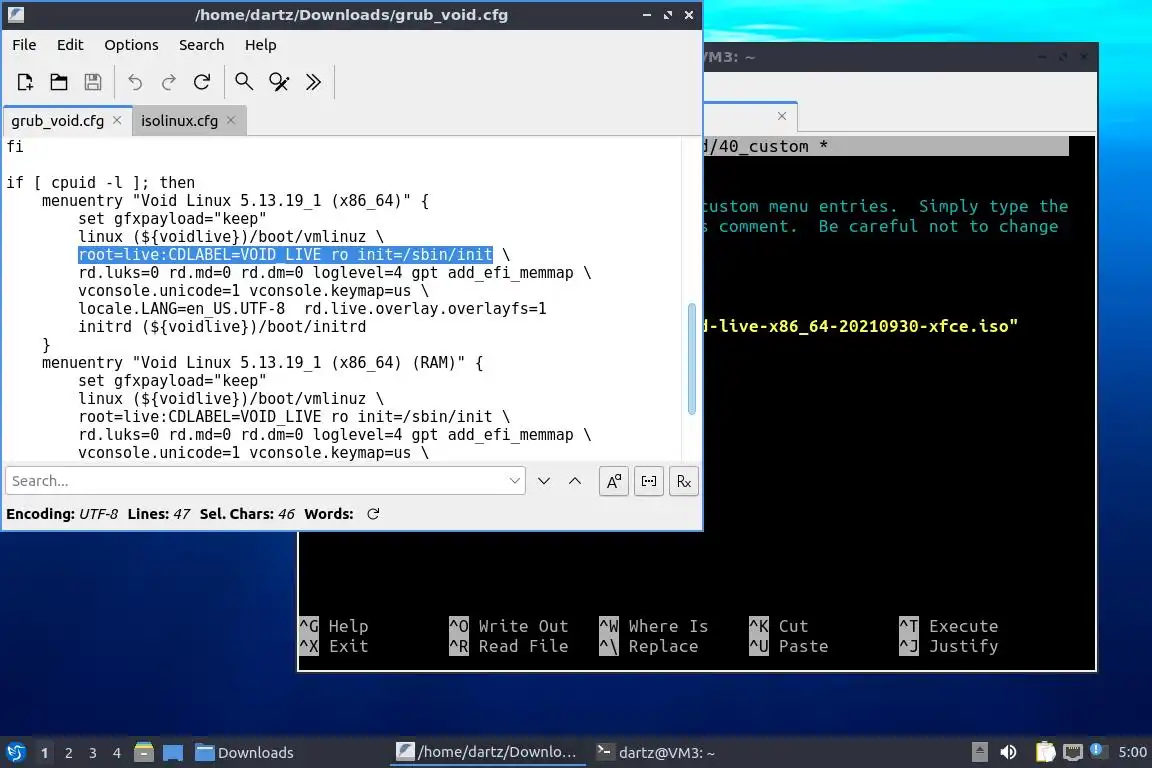This screenshot has width=1152, height=768.
Task: Refresh the word count in status bar
Action: [373, 514]
